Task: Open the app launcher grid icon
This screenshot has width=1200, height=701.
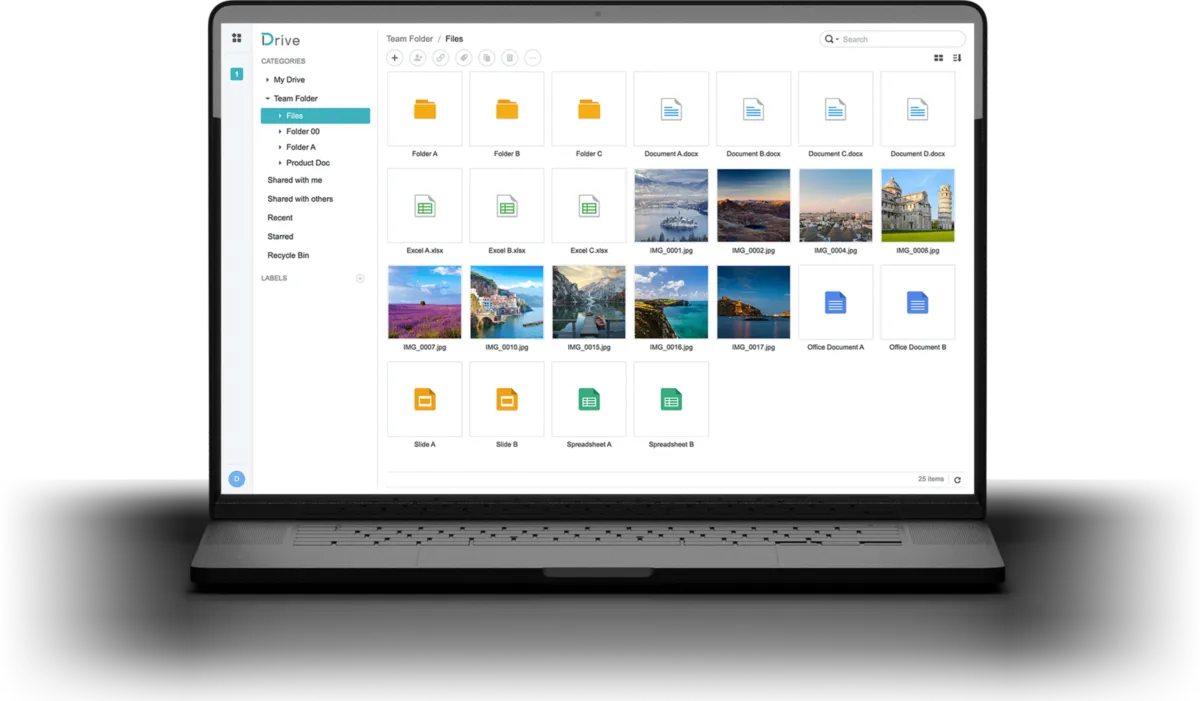Action: click(237, 38)
